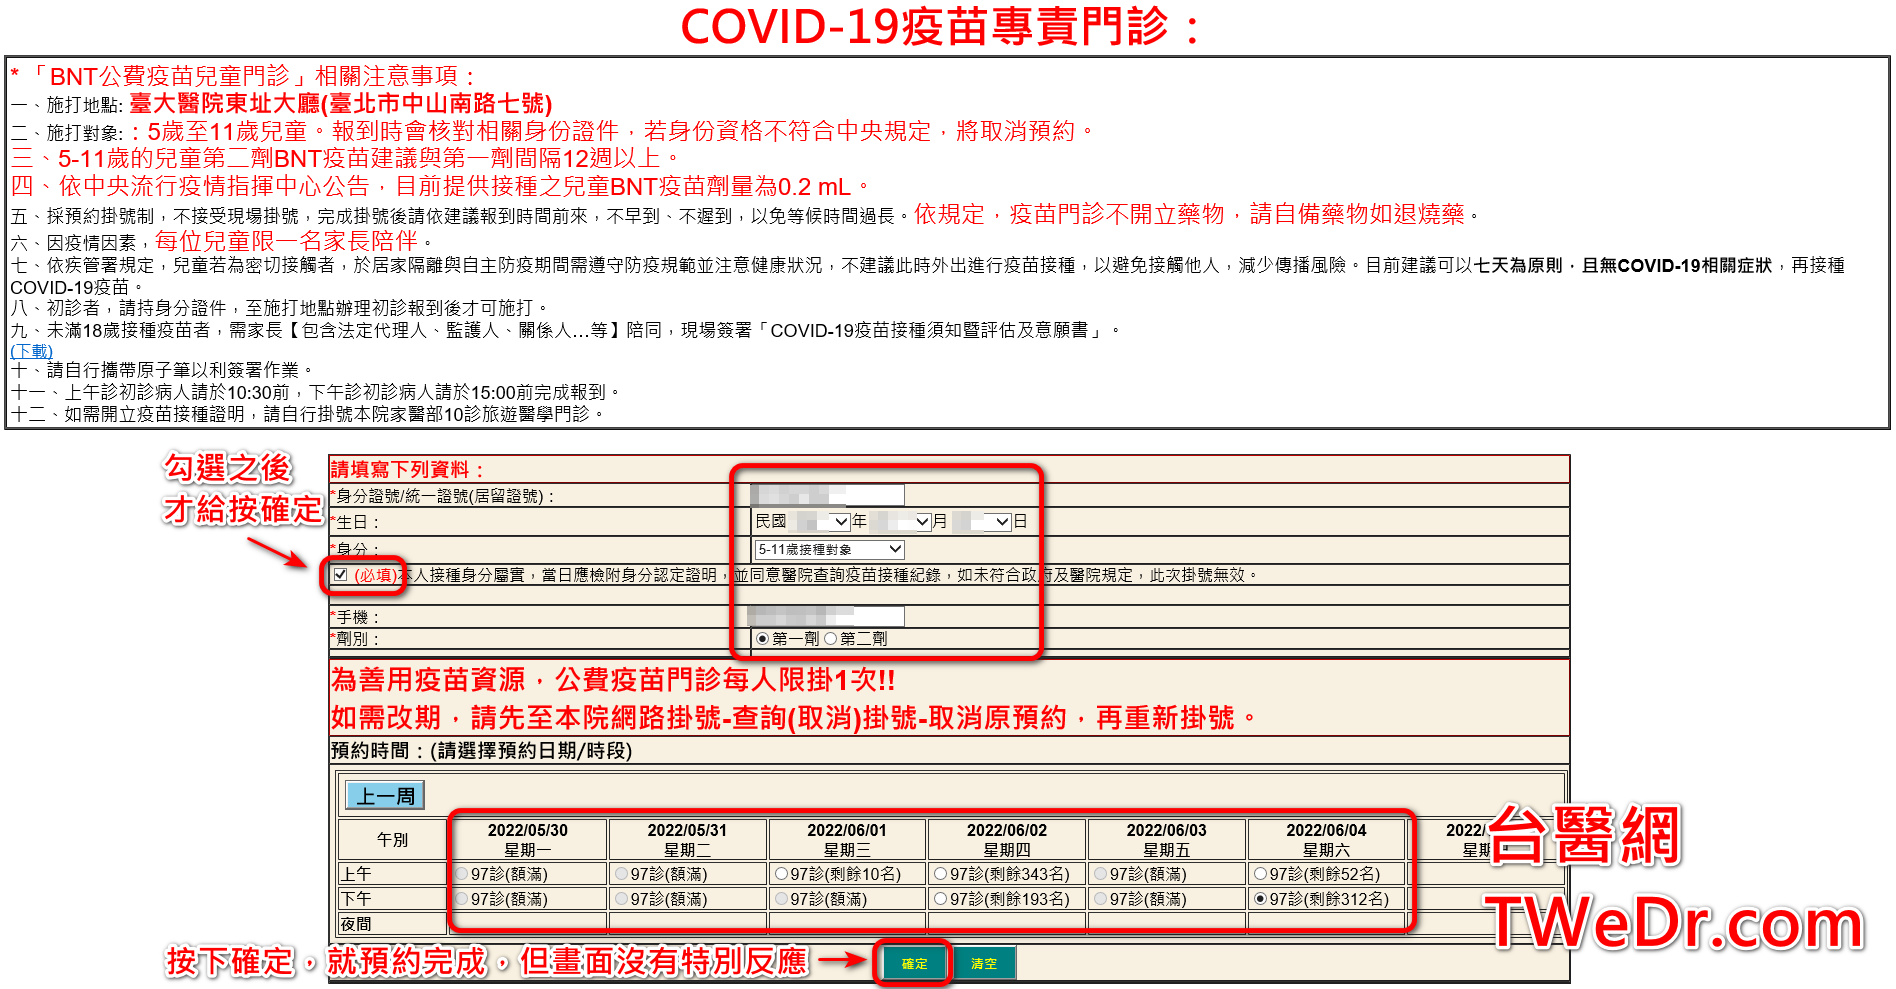Screen dimensions: 1896x989
Task: Click the 上午 row label
Action: click(356, 874)
